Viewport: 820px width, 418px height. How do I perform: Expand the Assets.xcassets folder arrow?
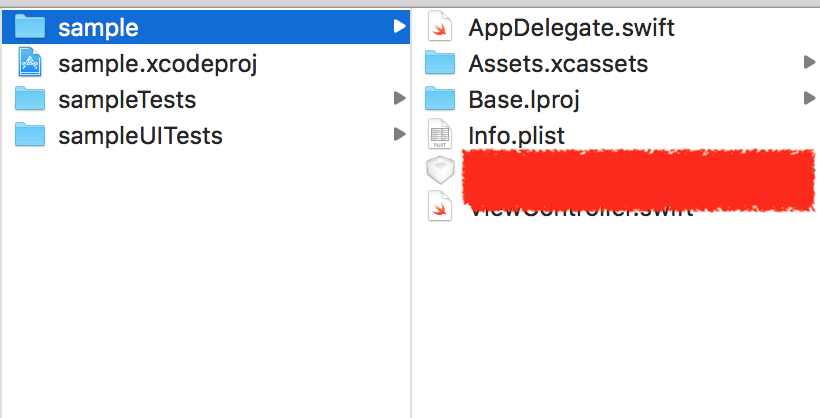[809, 63]
